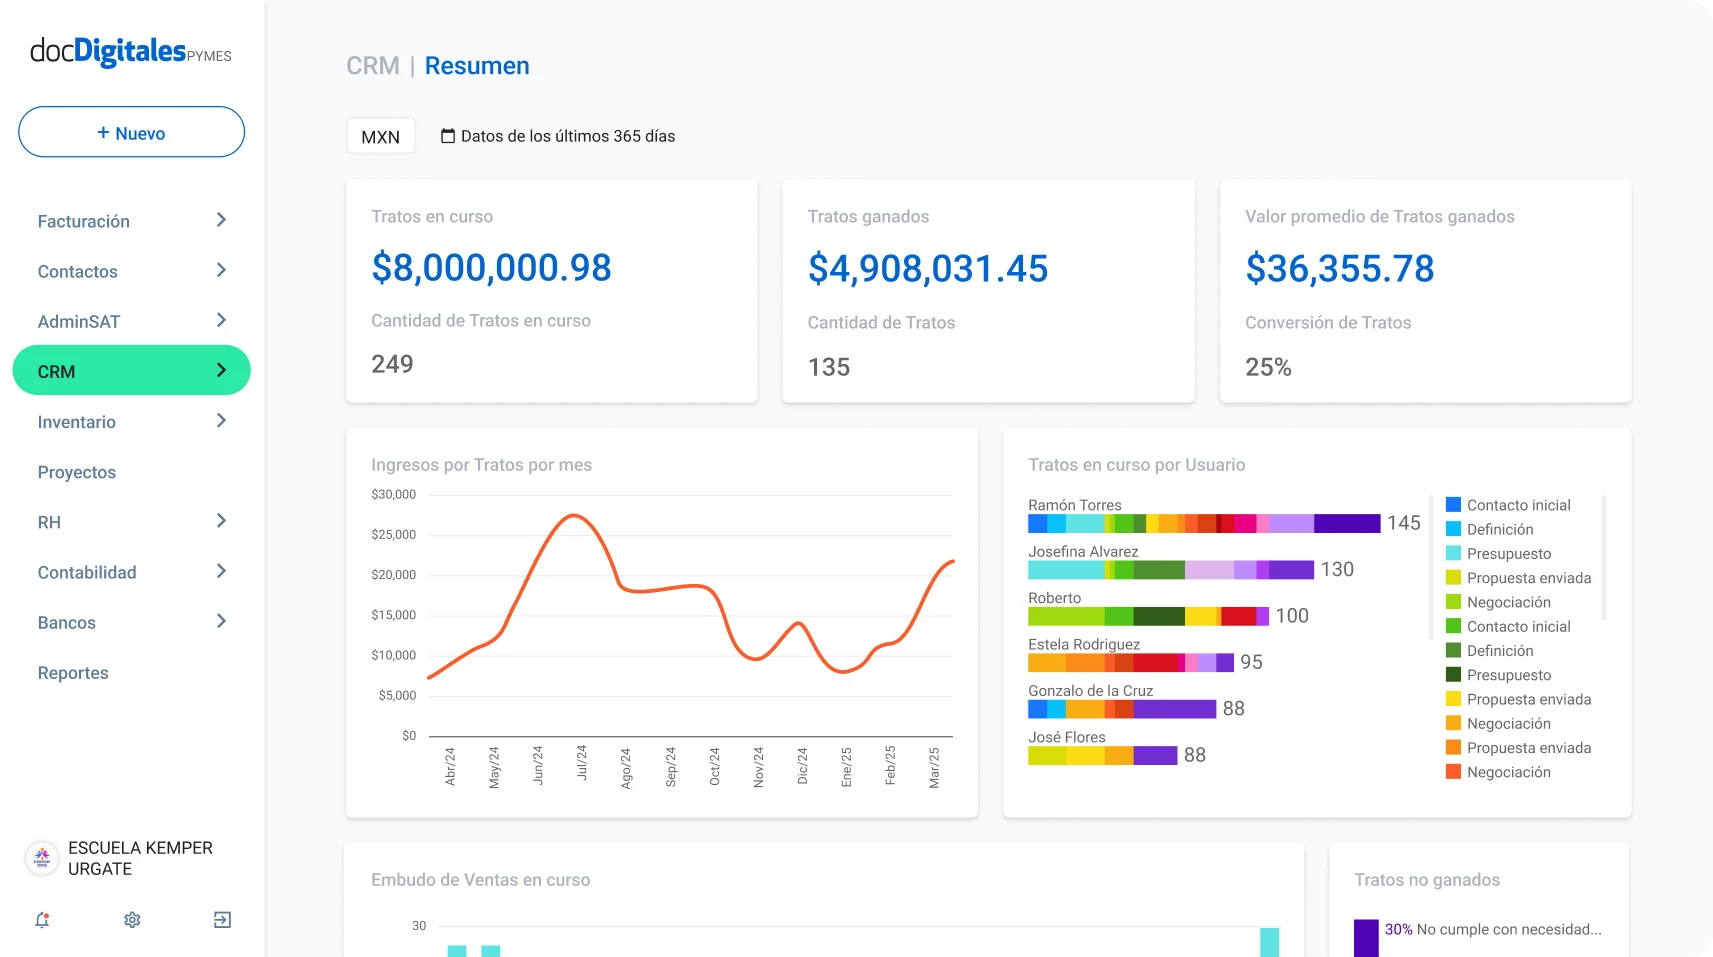Expand the AdminSAT chevron
The height and width of the screenshot is (957, 1713).
(x=221, y=320)
